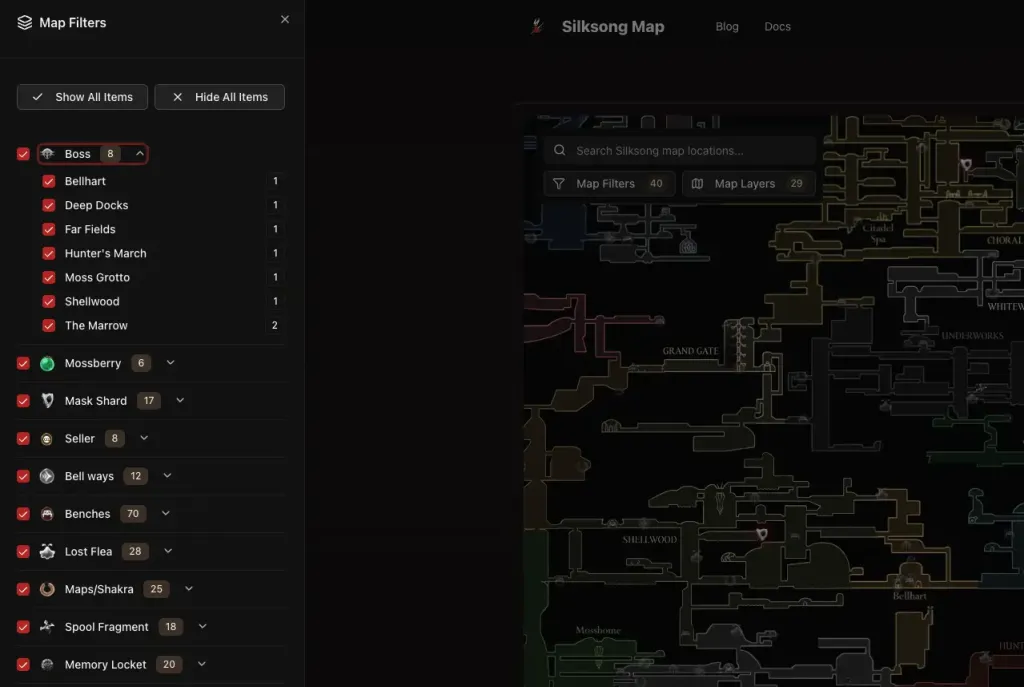Open the Map Filters button on map
1024x687 pixels.
(609, 184)
